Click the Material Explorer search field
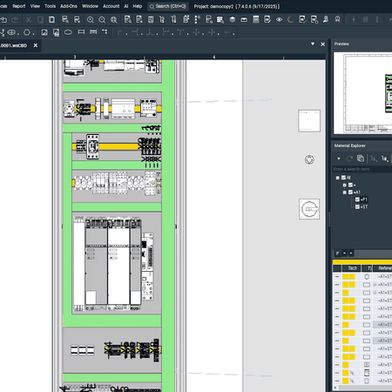The image size is (392, 392). pyautogui.click(x=363, y=169)
